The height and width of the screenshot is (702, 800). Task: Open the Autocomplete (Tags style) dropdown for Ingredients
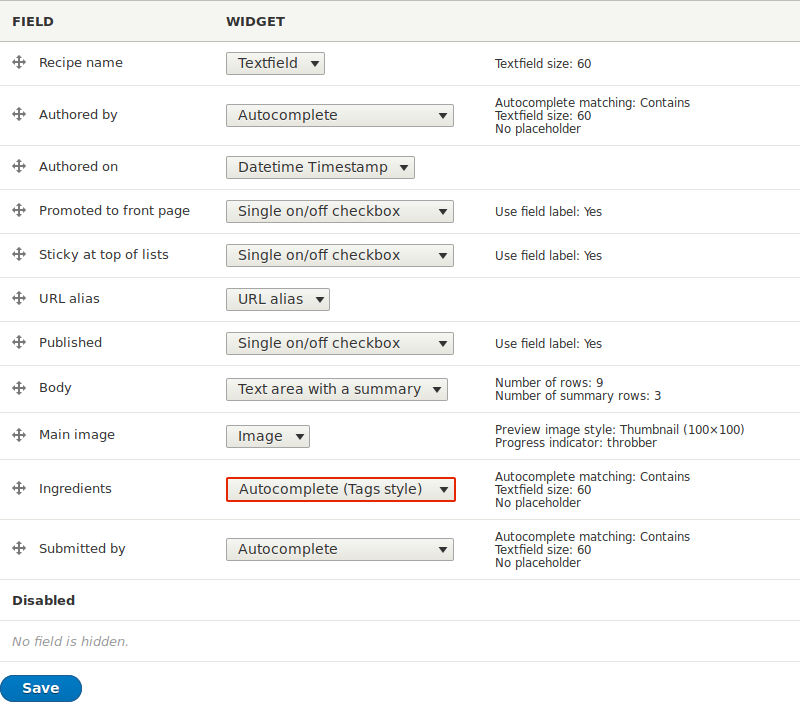341,489
